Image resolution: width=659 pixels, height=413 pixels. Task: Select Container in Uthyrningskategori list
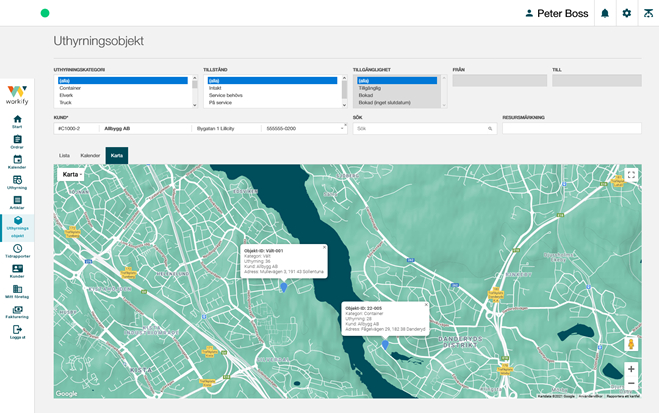(70, 88)
